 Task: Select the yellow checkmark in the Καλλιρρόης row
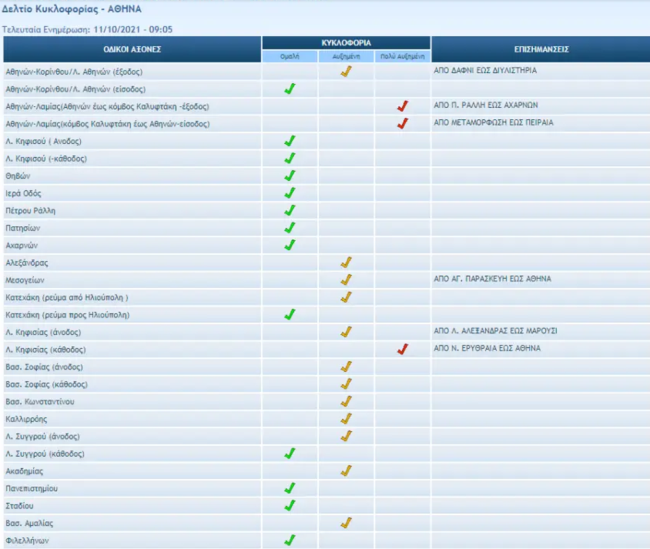click(x=346, y=418)
